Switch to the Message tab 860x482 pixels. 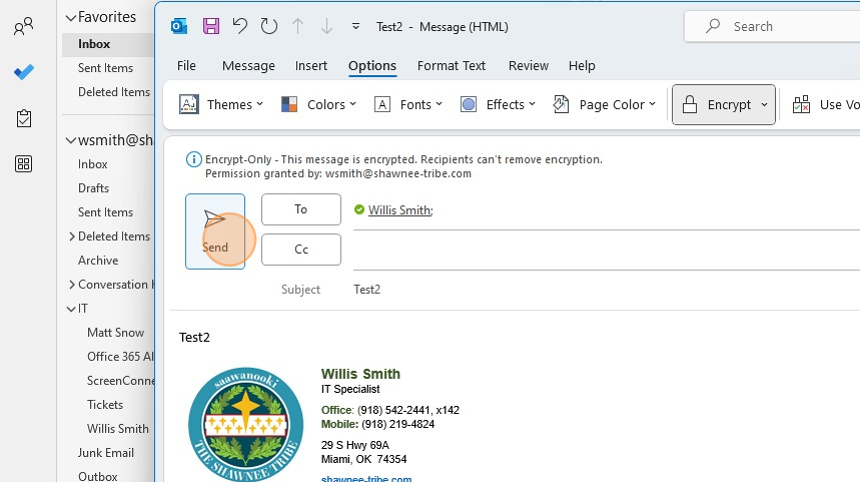pos(248,66)
